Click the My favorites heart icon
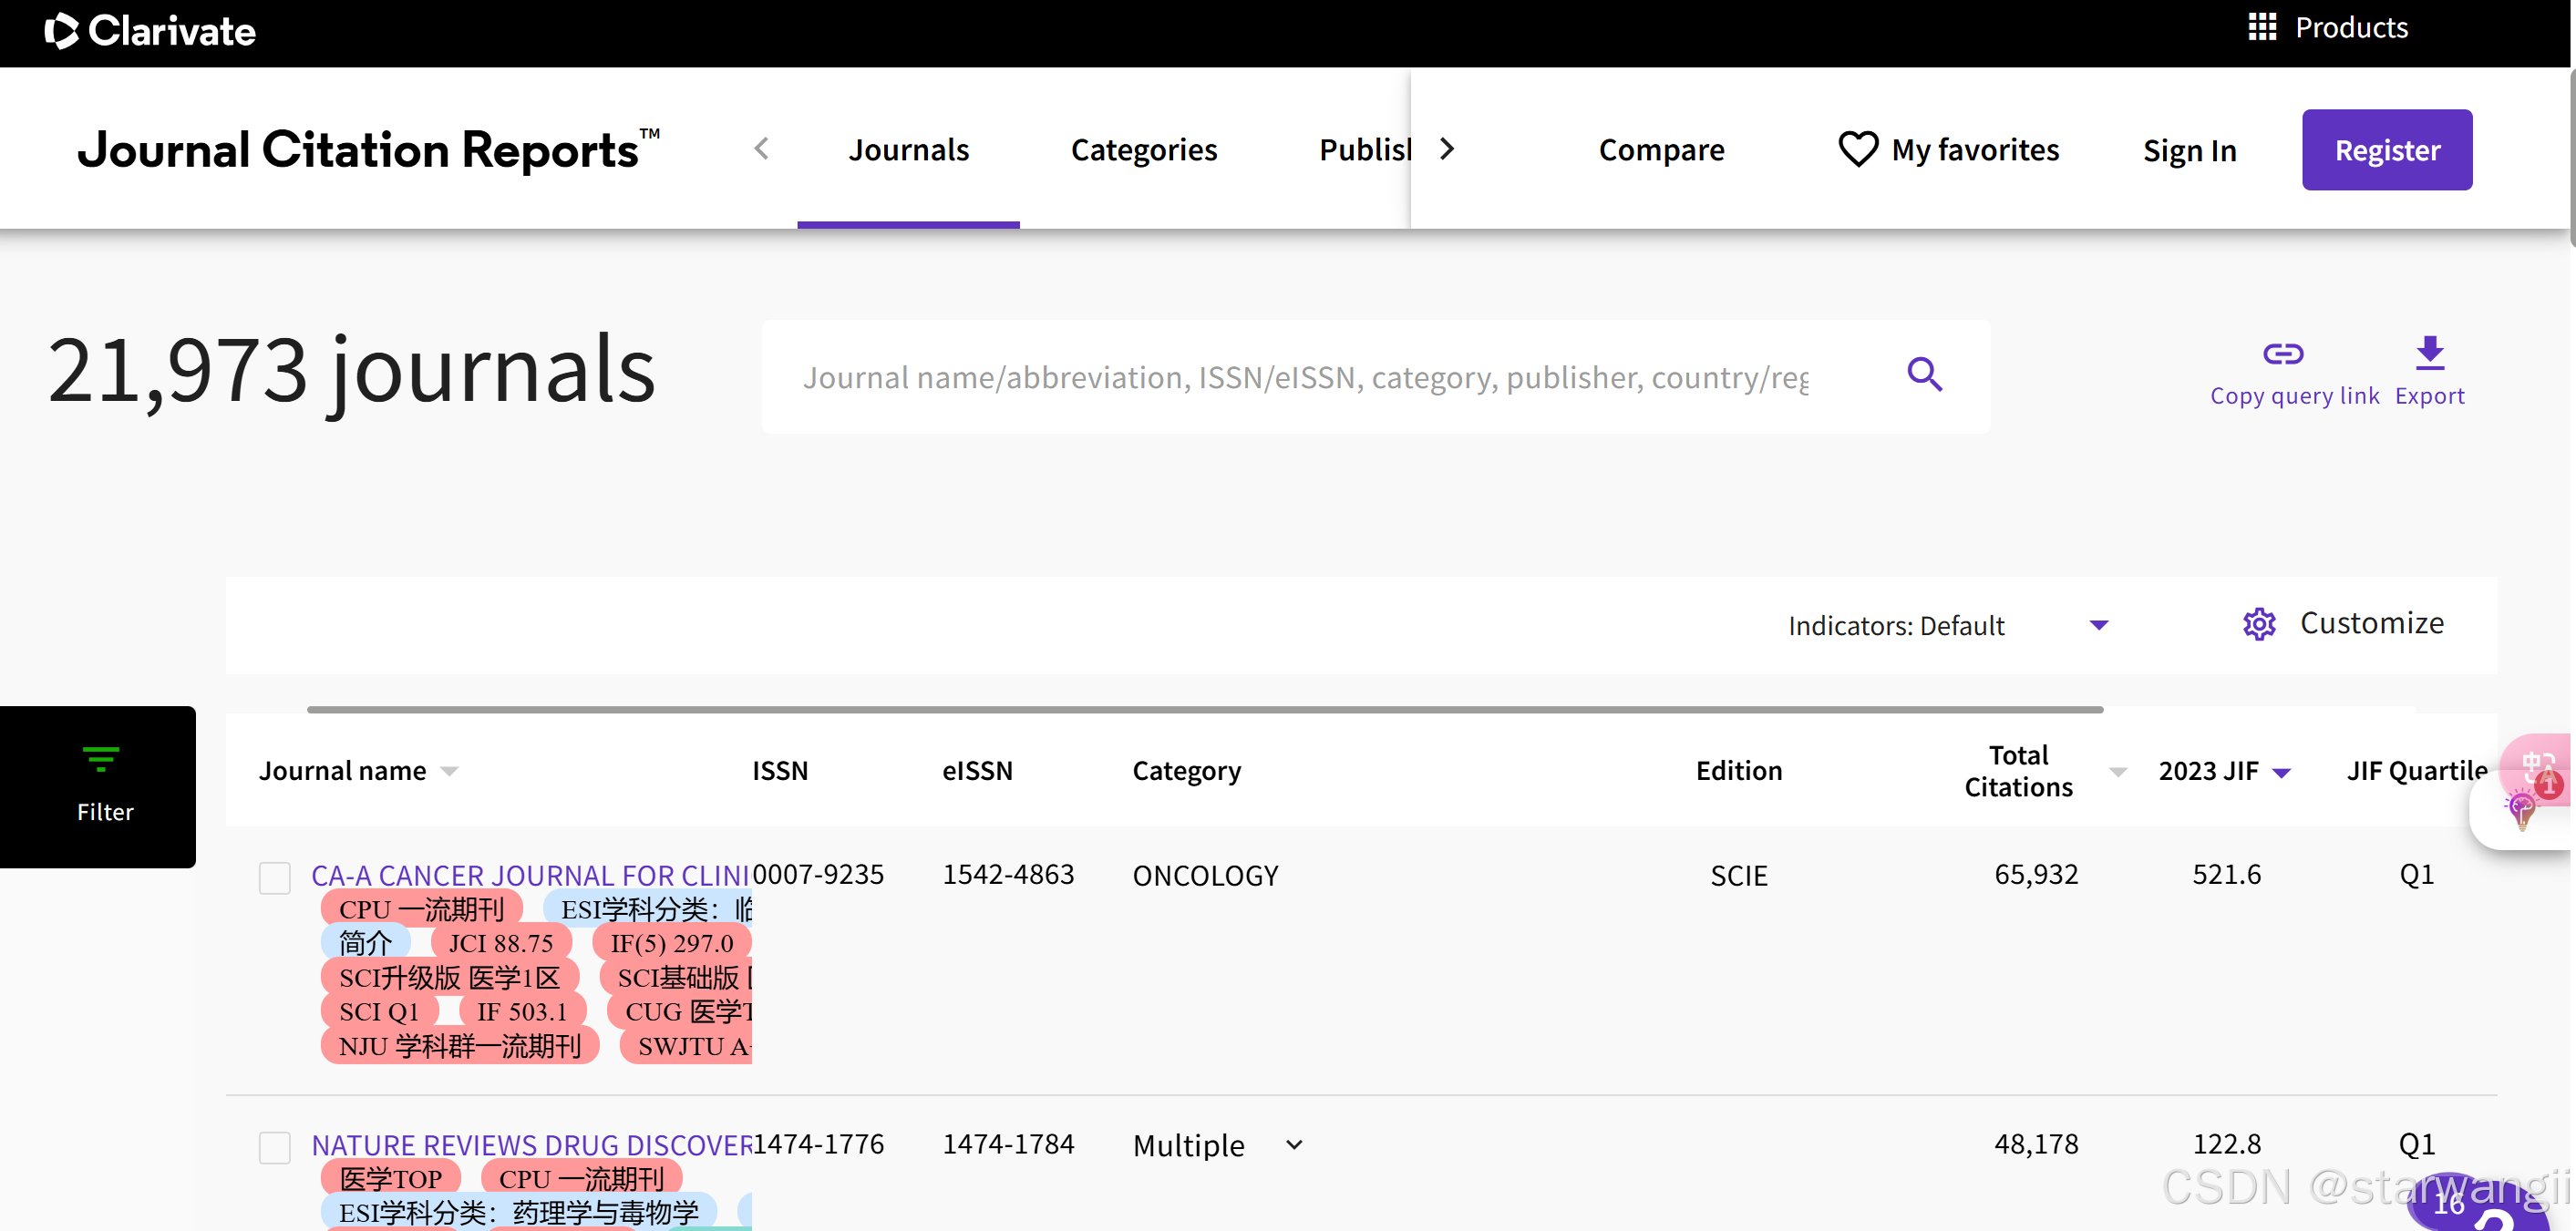 [x=1857, y=150]
